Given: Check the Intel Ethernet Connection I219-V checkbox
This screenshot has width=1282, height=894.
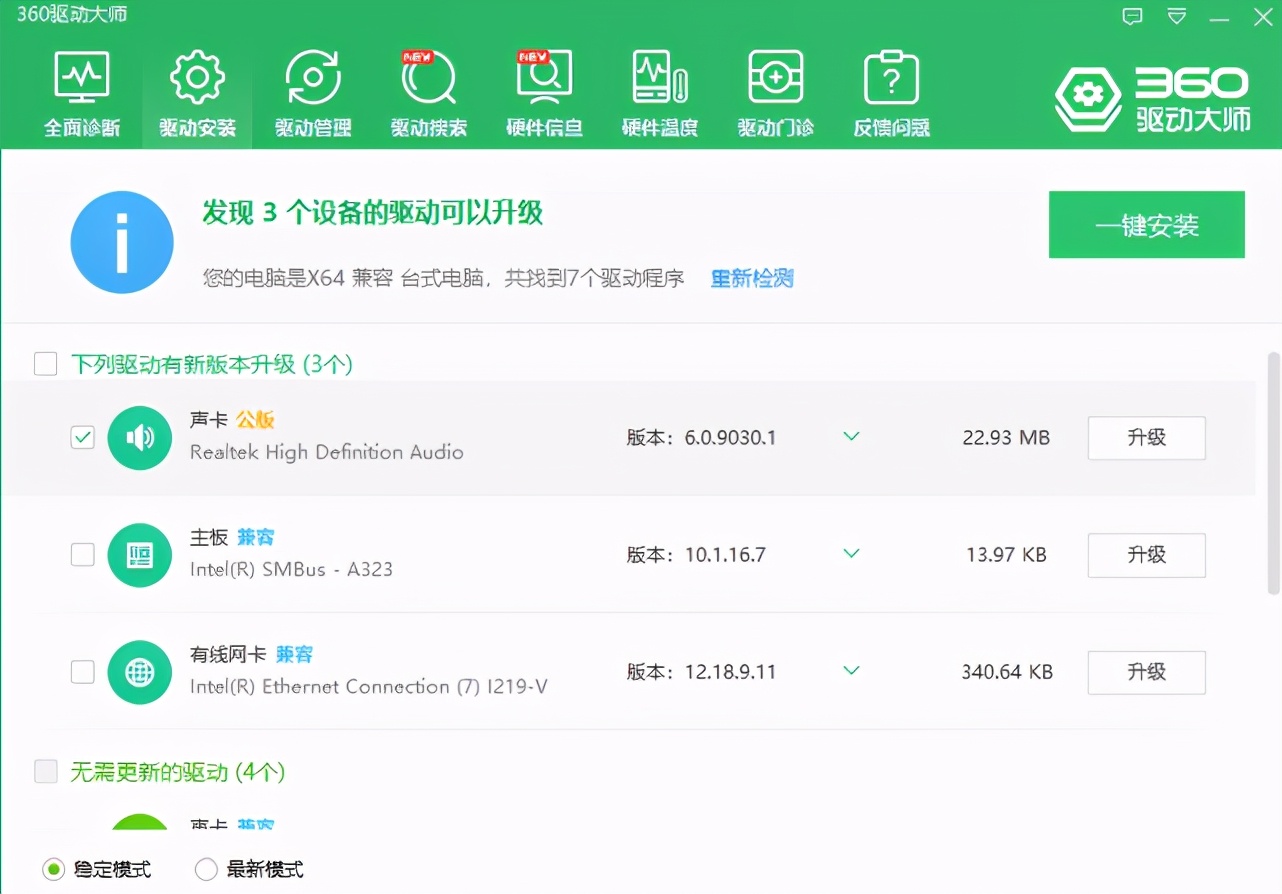Looking at the screenshot, I should point(83,672).
